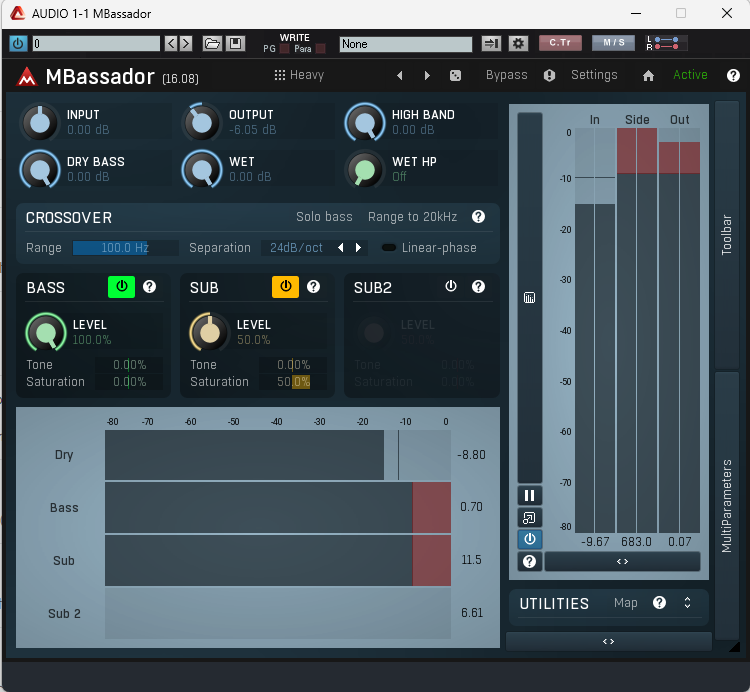This screenshot has height=692, width=750.
Task: Click the BASS Tone value field
Action: click(129, 365)
